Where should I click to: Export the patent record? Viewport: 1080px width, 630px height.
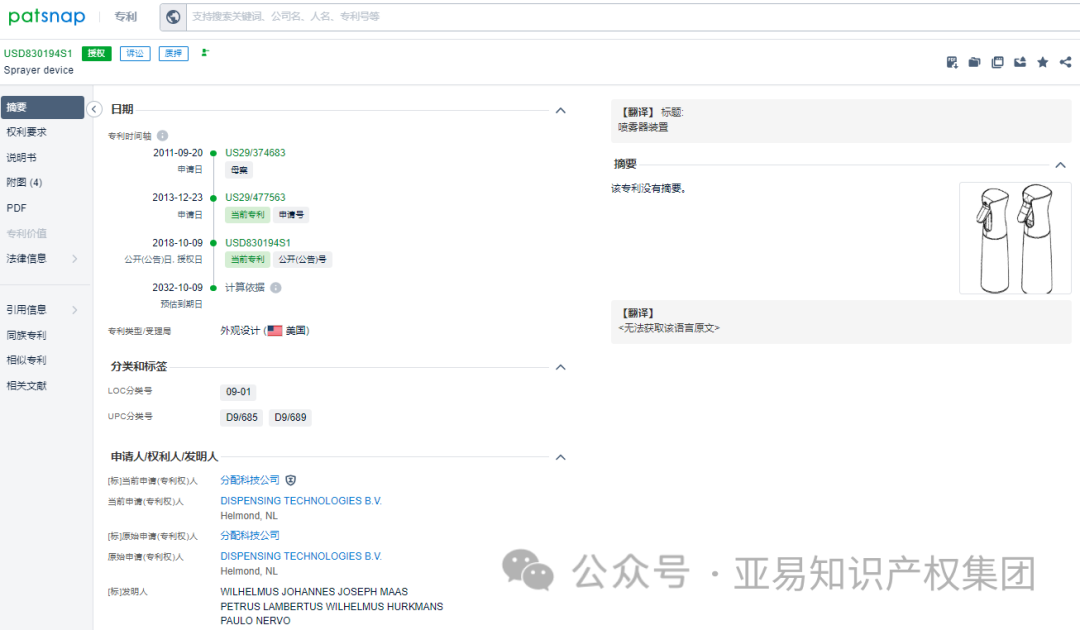(1019, 61)
